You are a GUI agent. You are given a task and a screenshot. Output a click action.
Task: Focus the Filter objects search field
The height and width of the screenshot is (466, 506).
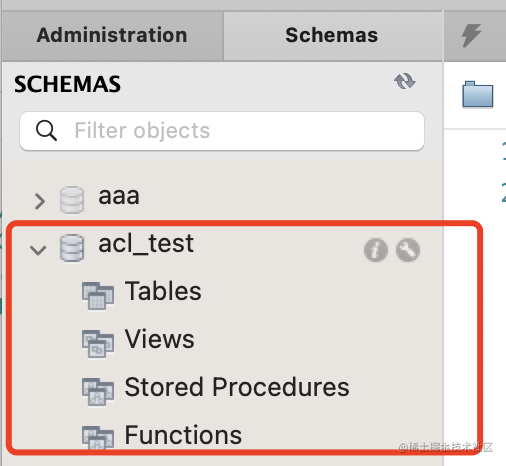click(222, 130)
